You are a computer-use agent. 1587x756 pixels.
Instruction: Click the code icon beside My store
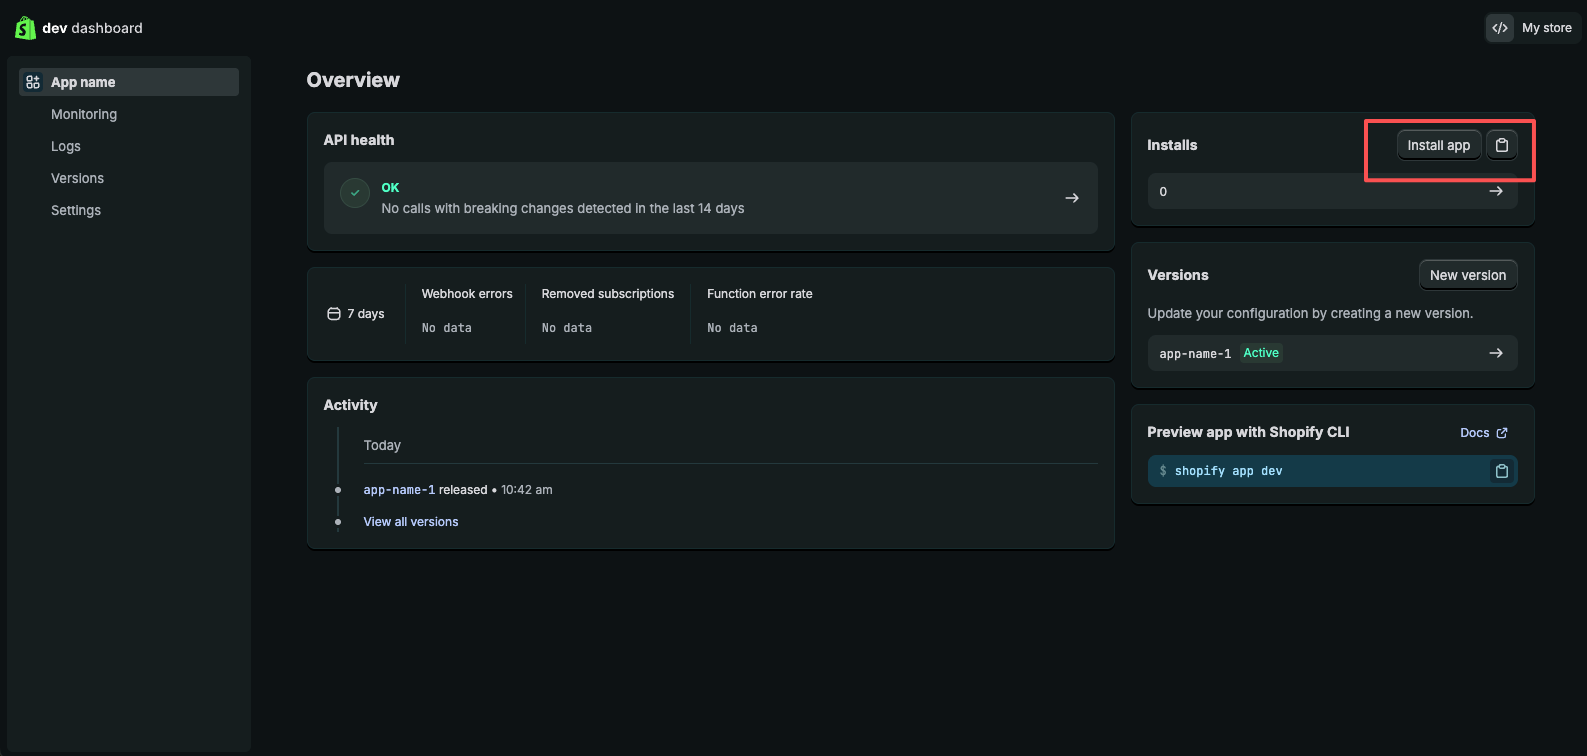tap(1500, 28)
